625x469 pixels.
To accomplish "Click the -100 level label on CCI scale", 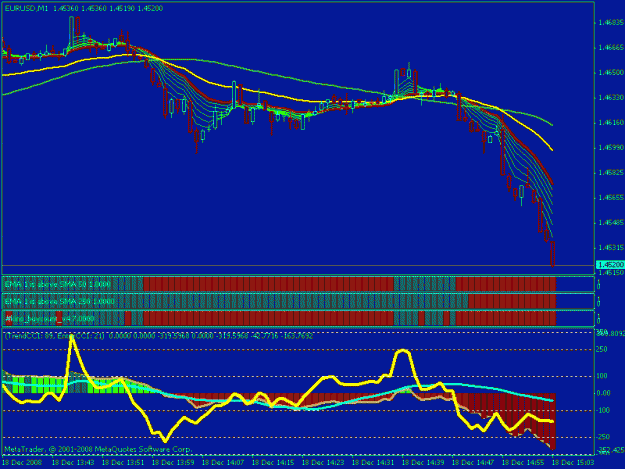I will (x=603, y=410).
